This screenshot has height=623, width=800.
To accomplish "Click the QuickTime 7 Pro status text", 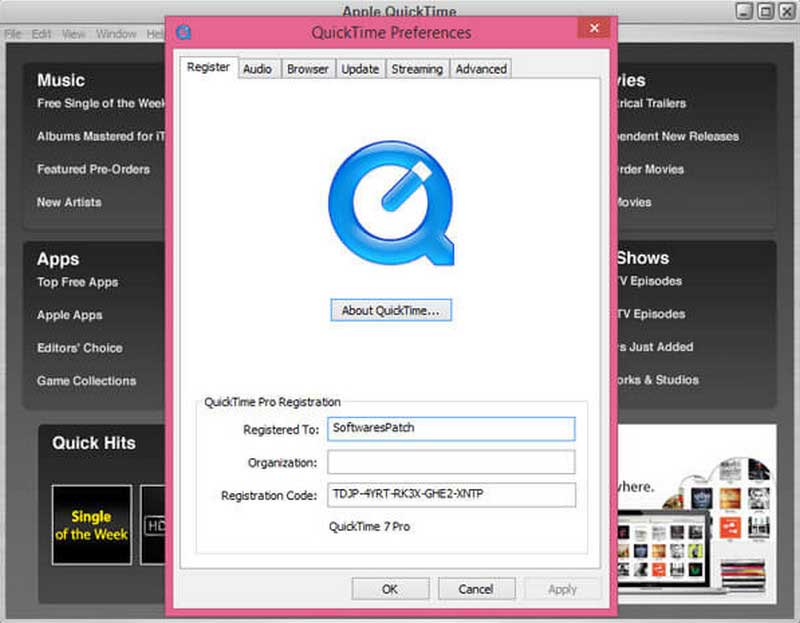I will point(369,527).
